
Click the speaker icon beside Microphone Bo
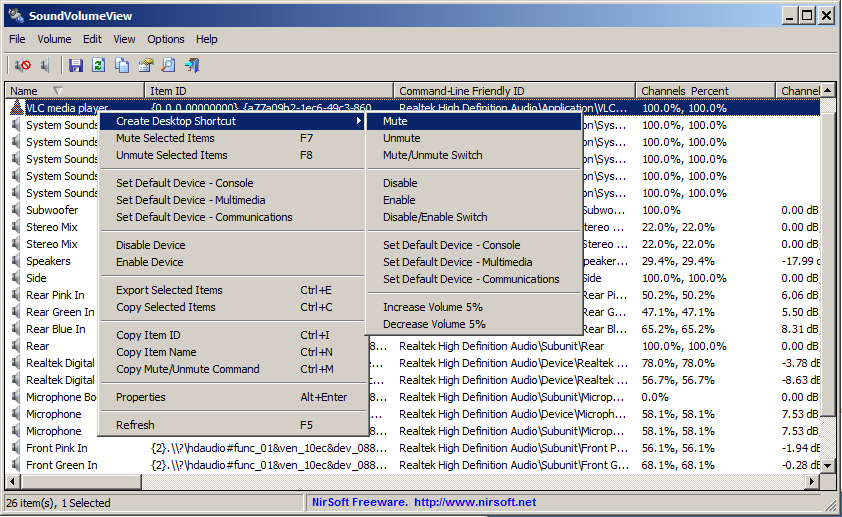pos(16,397)
